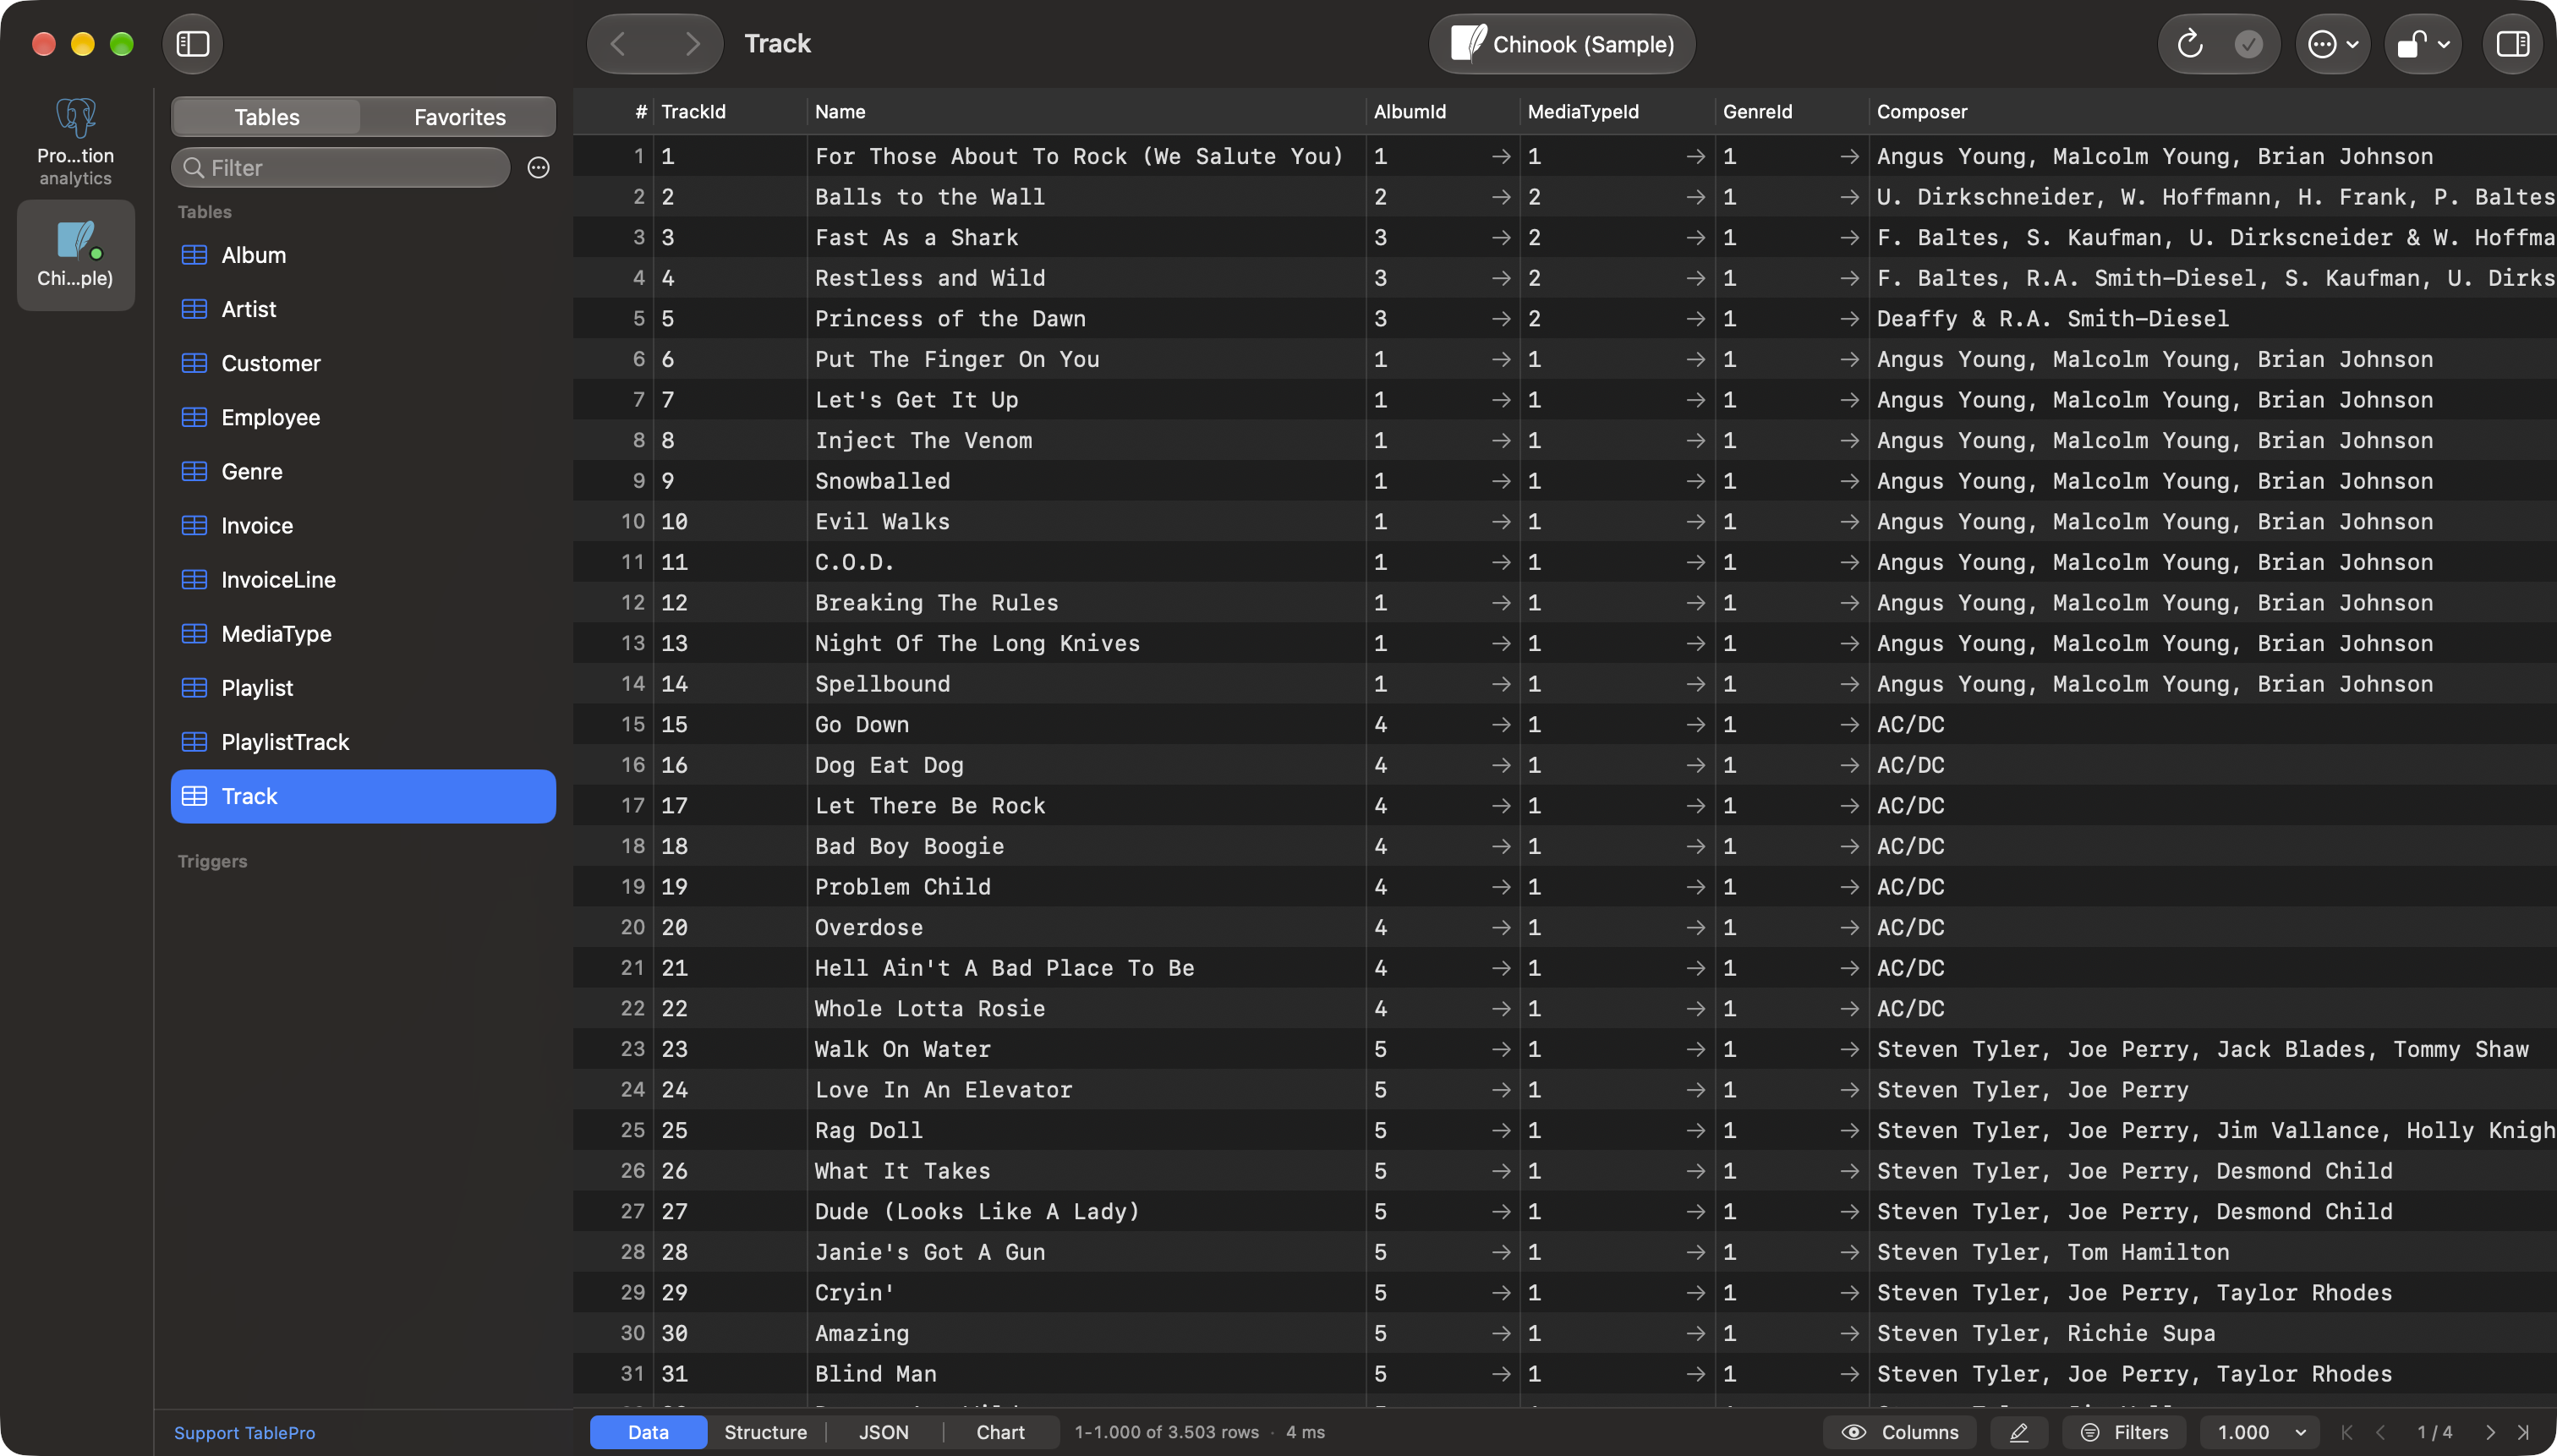2557x1456 pixels.
Task: Sort by the MediaTypeId column header
Action: point(1617,111)
